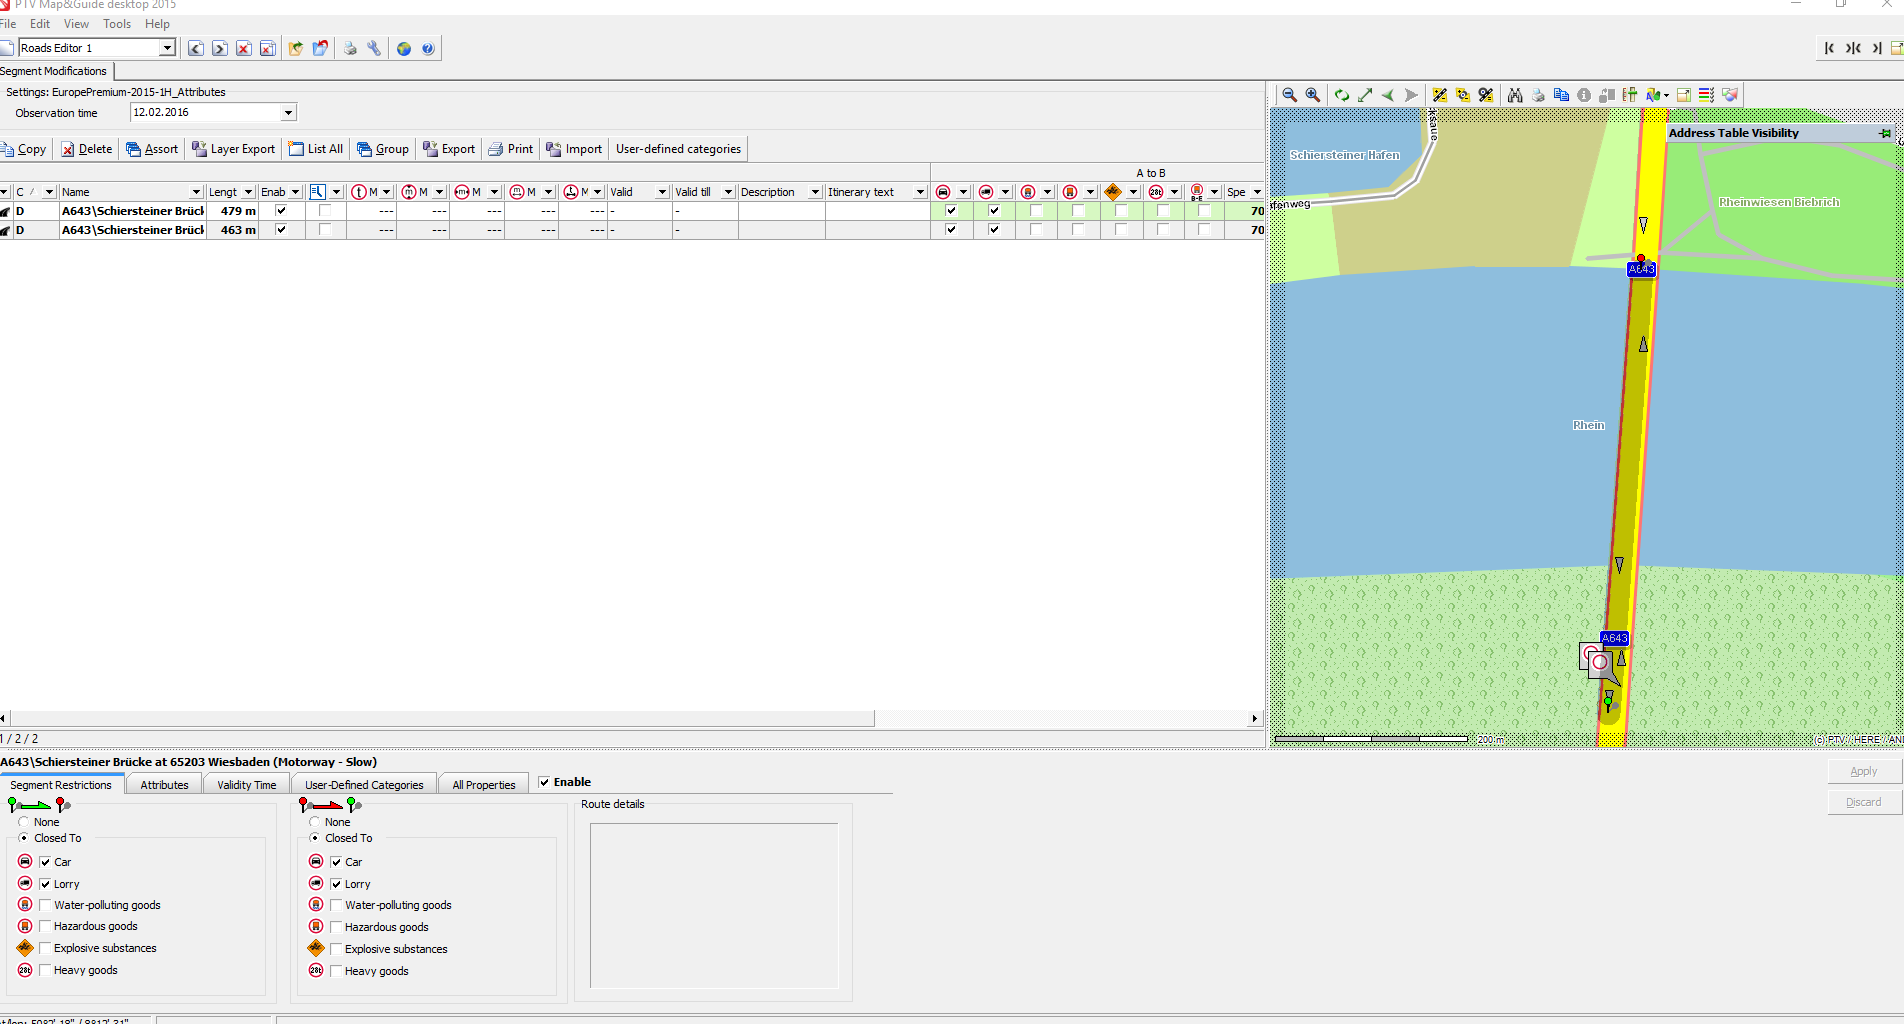Click the table's horizontal scrollbar track
The image size is (1904, 1024).
[x=1060, y=718]
